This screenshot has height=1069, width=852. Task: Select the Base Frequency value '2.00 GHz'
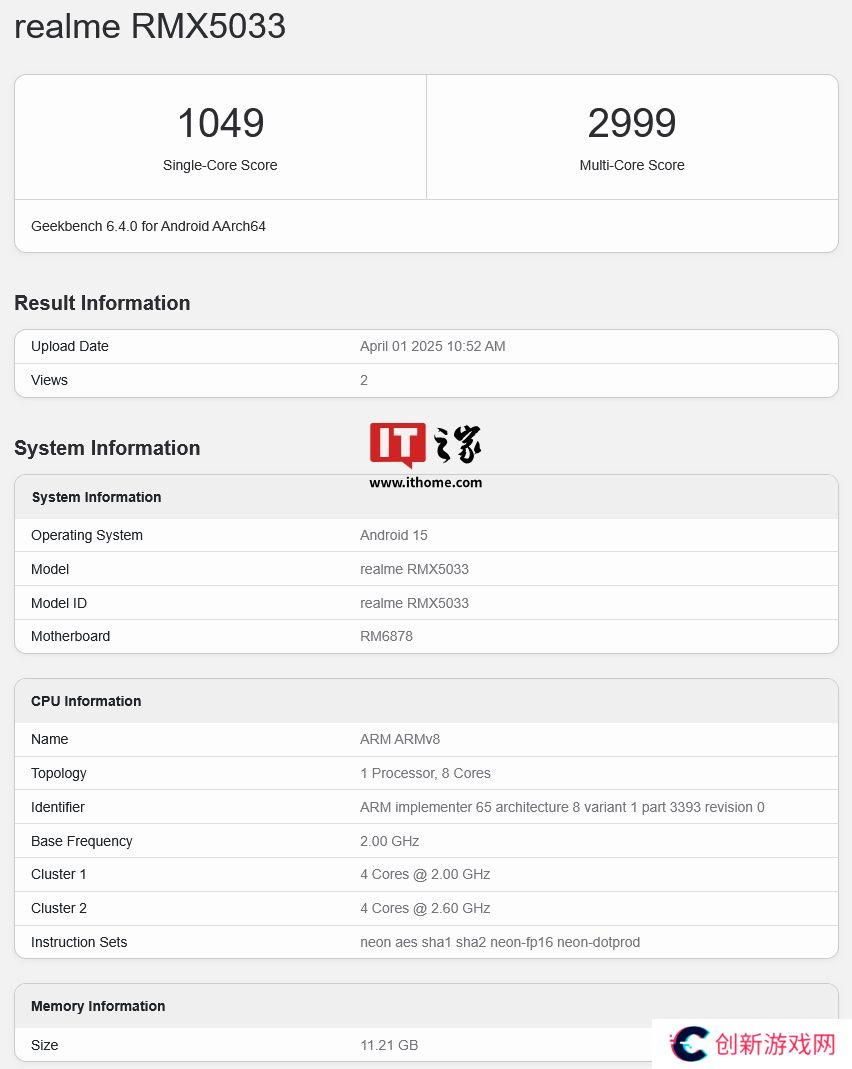(x=390, y=841)
